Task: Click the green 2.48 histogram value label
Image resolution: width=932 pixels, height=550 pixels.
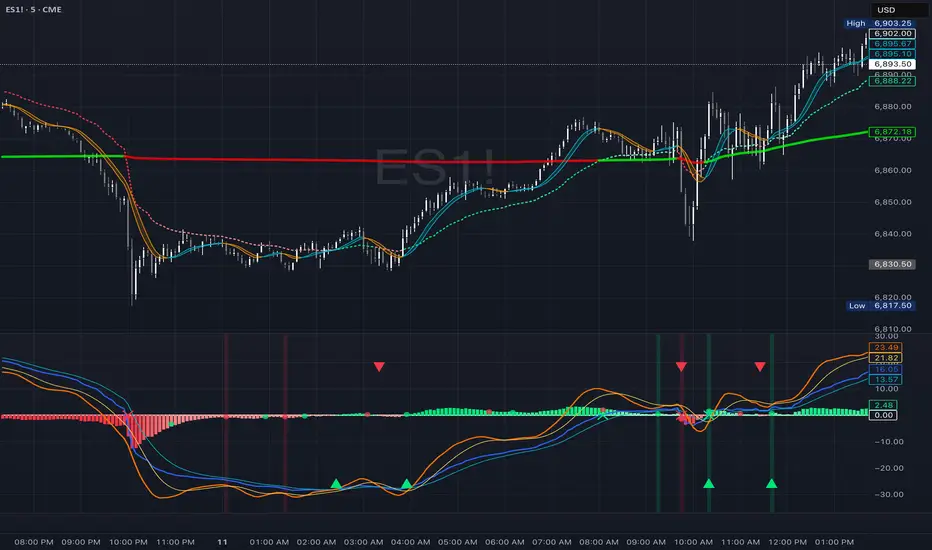Action: [x=883, y=405]
